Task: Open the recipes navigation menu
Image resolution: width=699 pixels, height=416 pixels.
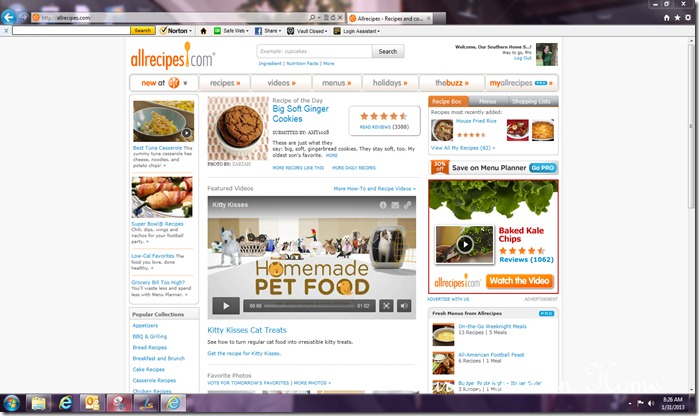Action: pyautogui.click(x=225, y=83)
